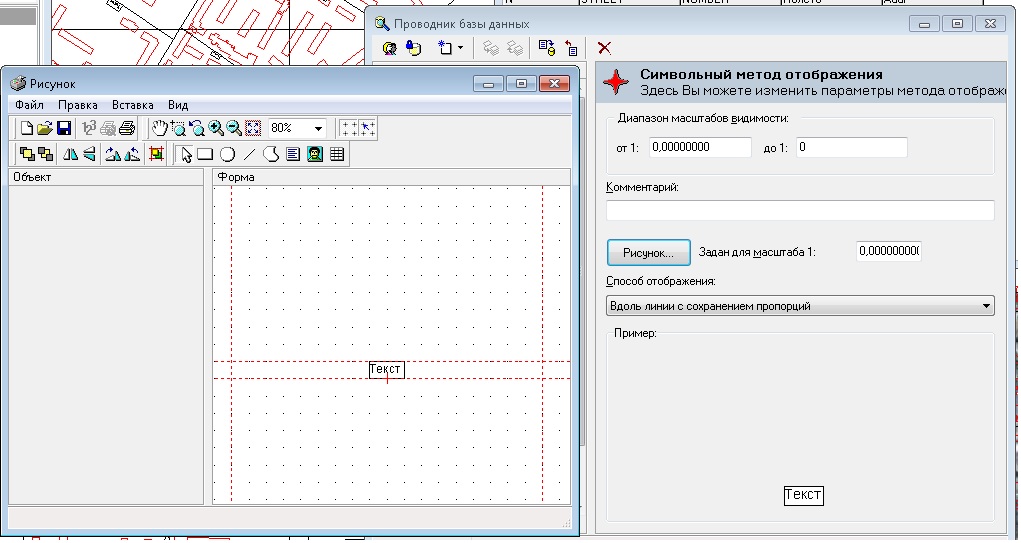The height and width of the screenshot is (543, 1021).
Task: Click the Рисунок... button
Action: [x=649, y=253]
